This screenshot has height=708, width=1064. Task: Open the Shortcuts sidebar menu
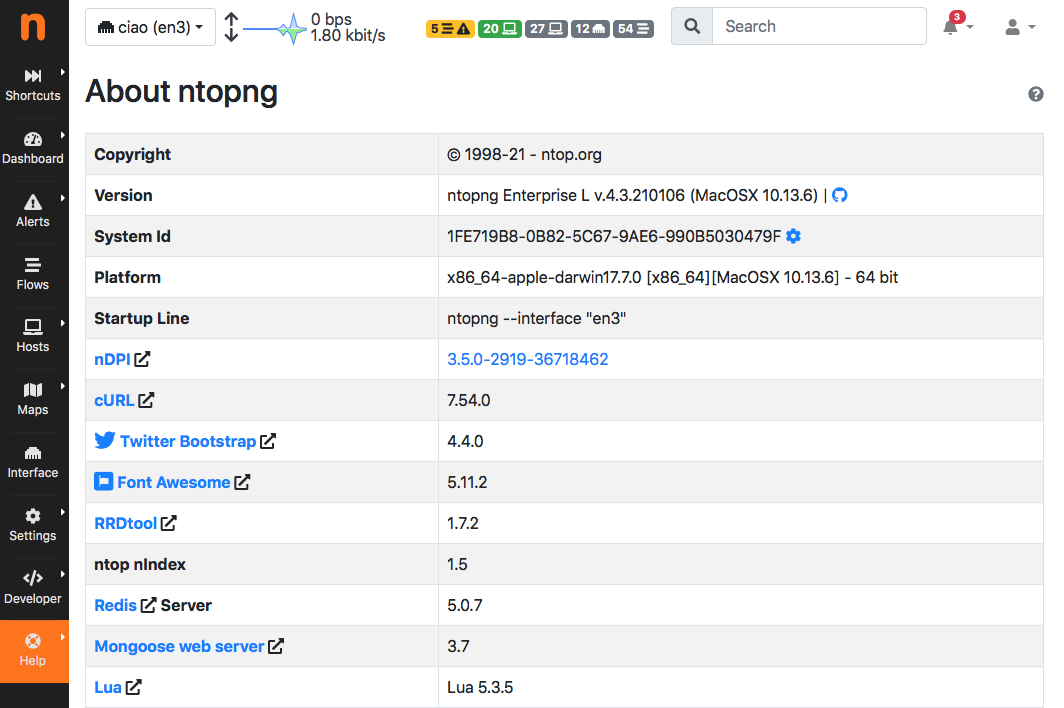pos(34,86)
